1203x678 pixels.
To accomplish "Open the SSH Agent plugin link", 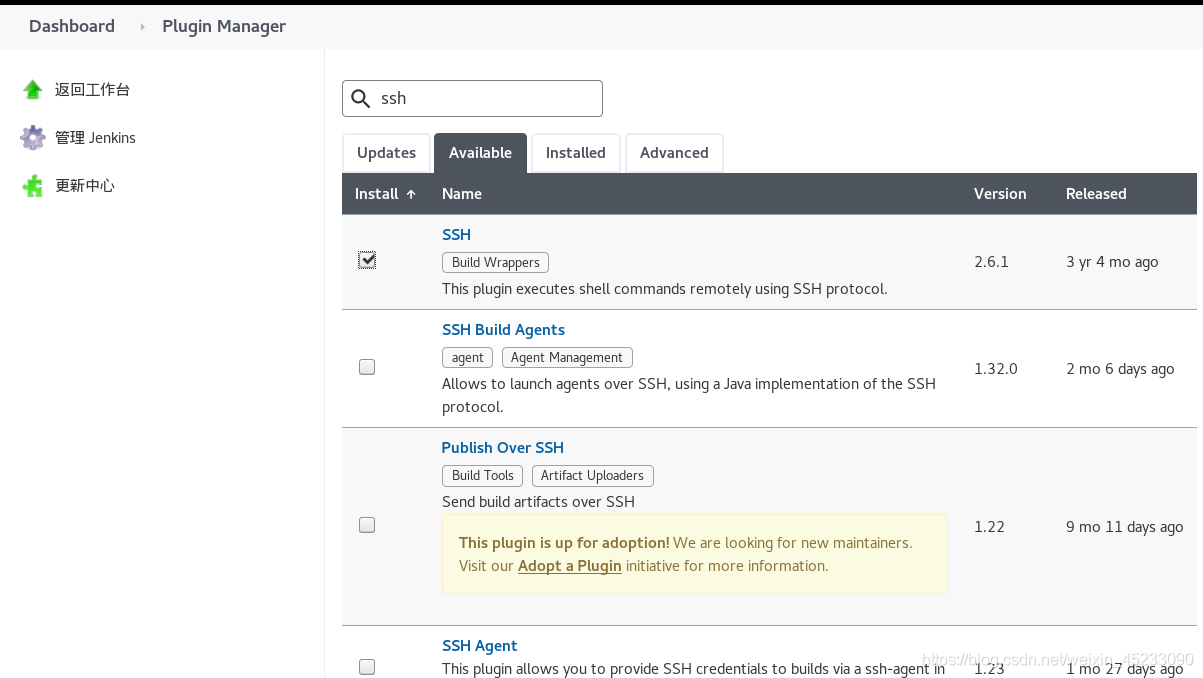I will (x=479, y=646).
